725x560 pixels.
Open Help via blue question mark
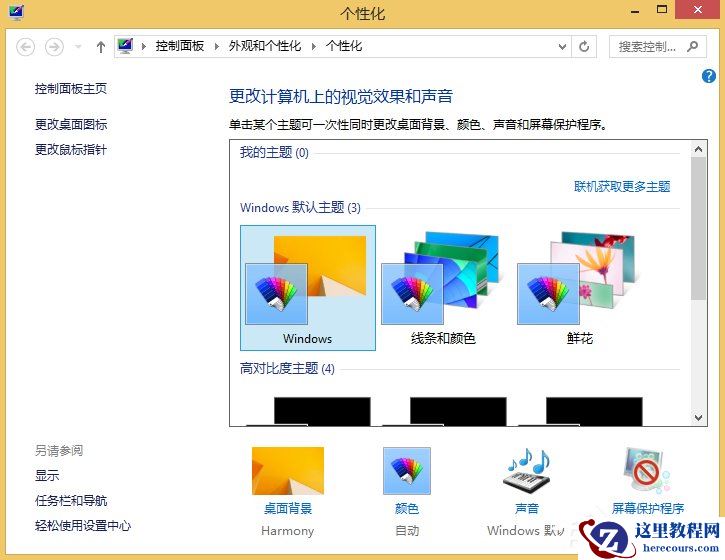tap(708, 76)
